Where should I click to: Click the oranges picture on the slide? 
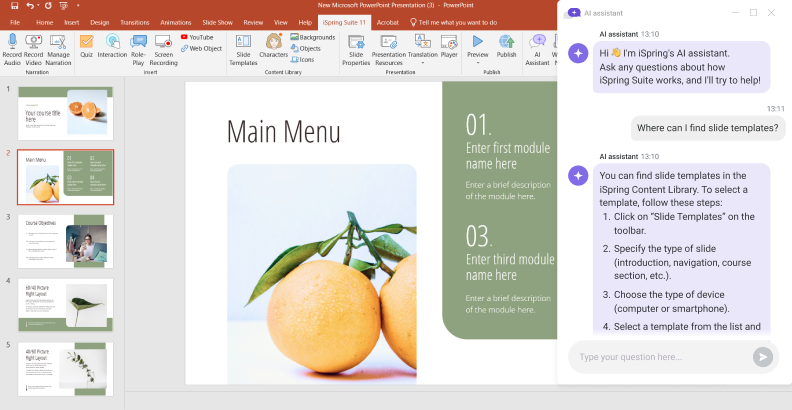[x=322, y=274]
